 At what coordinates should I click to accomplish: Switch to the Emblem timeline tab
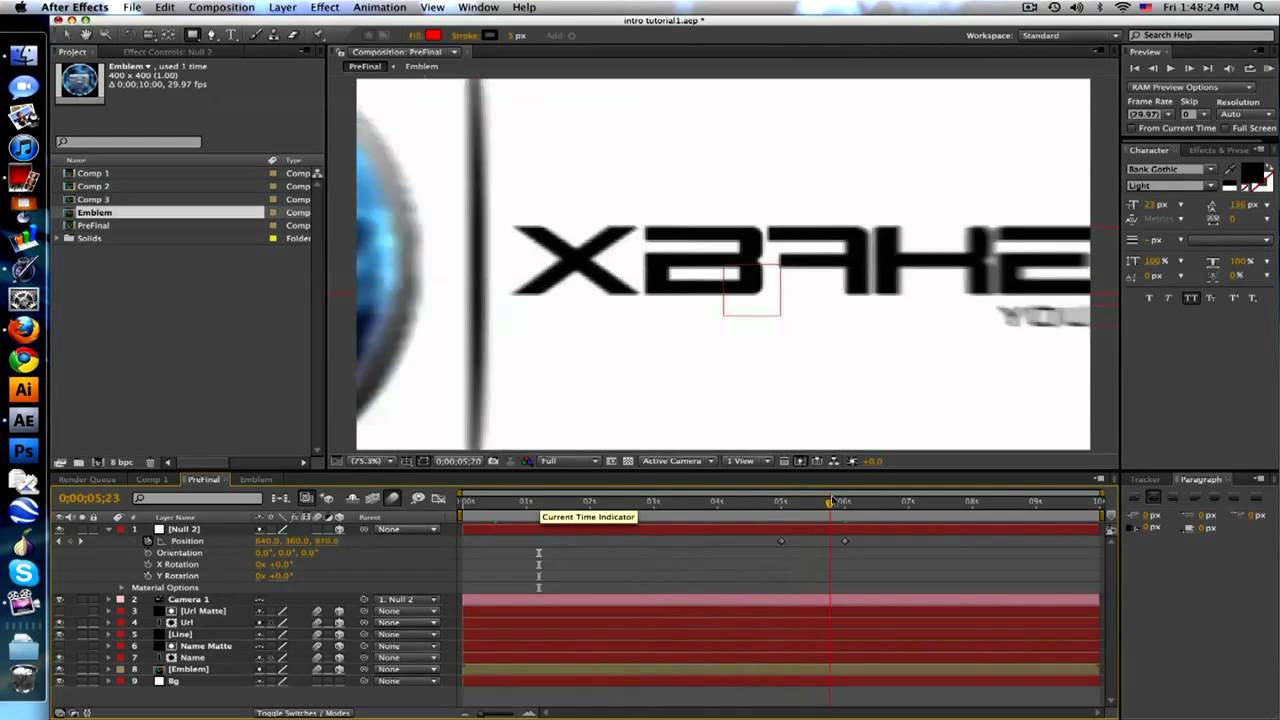click(x=256, y=479)
